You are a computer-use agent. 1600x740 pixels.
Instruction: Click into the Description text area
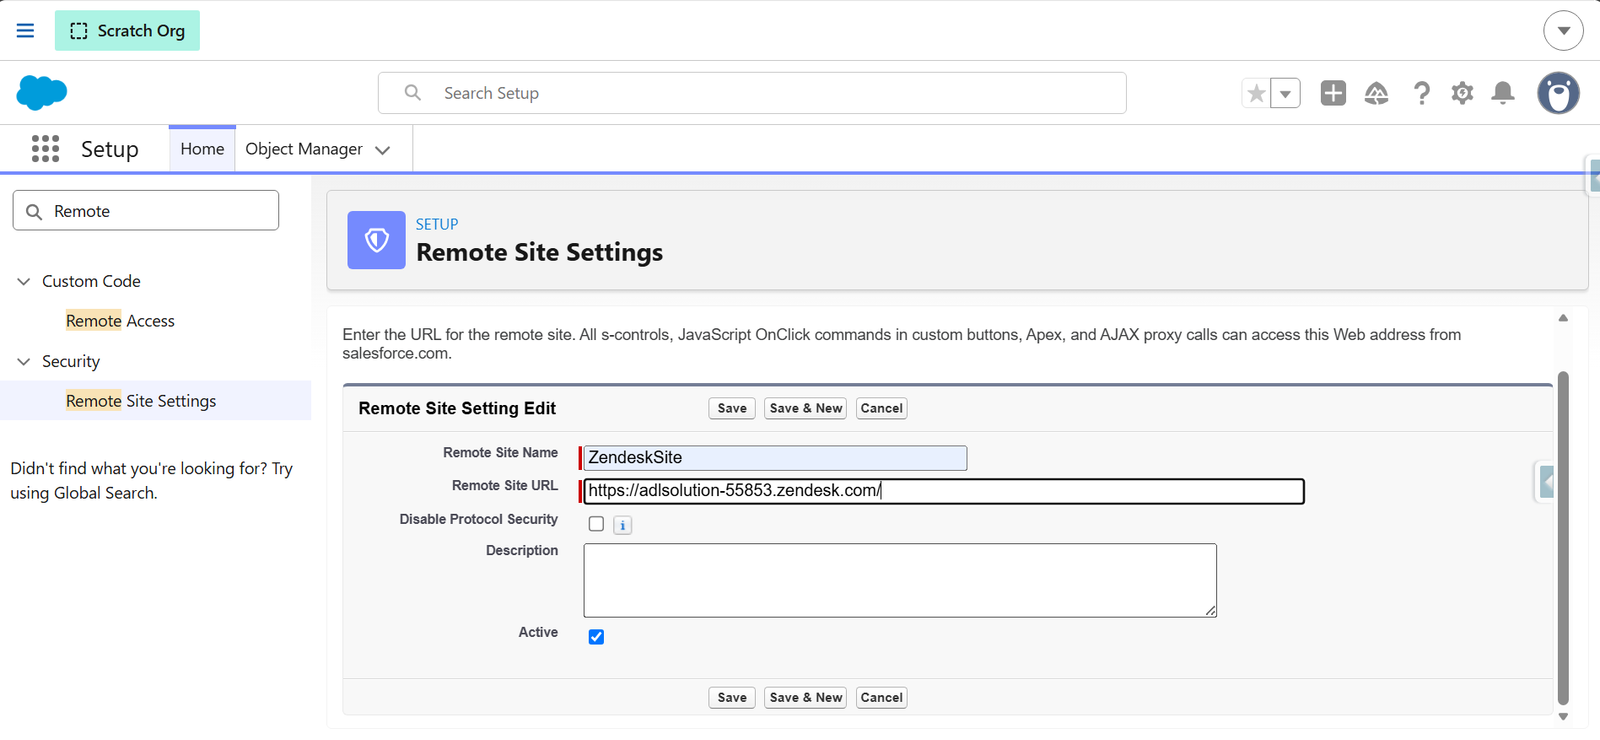click(900, 580)
